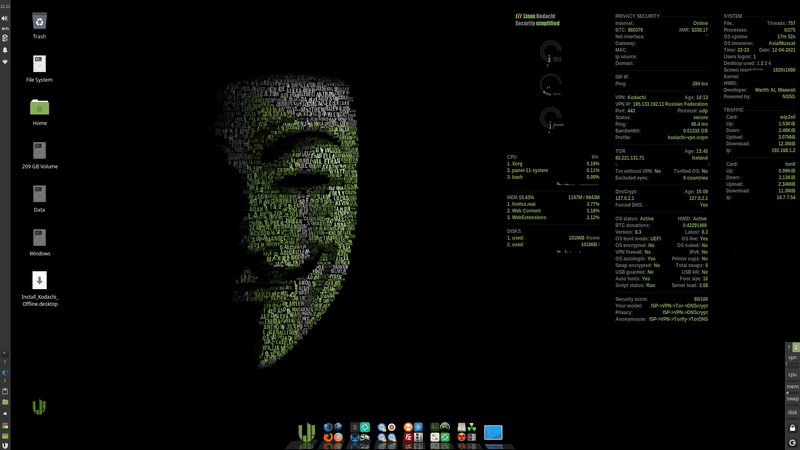Open the 209 GB Volume drive icon
The image size is (800, 450).
coord(39,151)
